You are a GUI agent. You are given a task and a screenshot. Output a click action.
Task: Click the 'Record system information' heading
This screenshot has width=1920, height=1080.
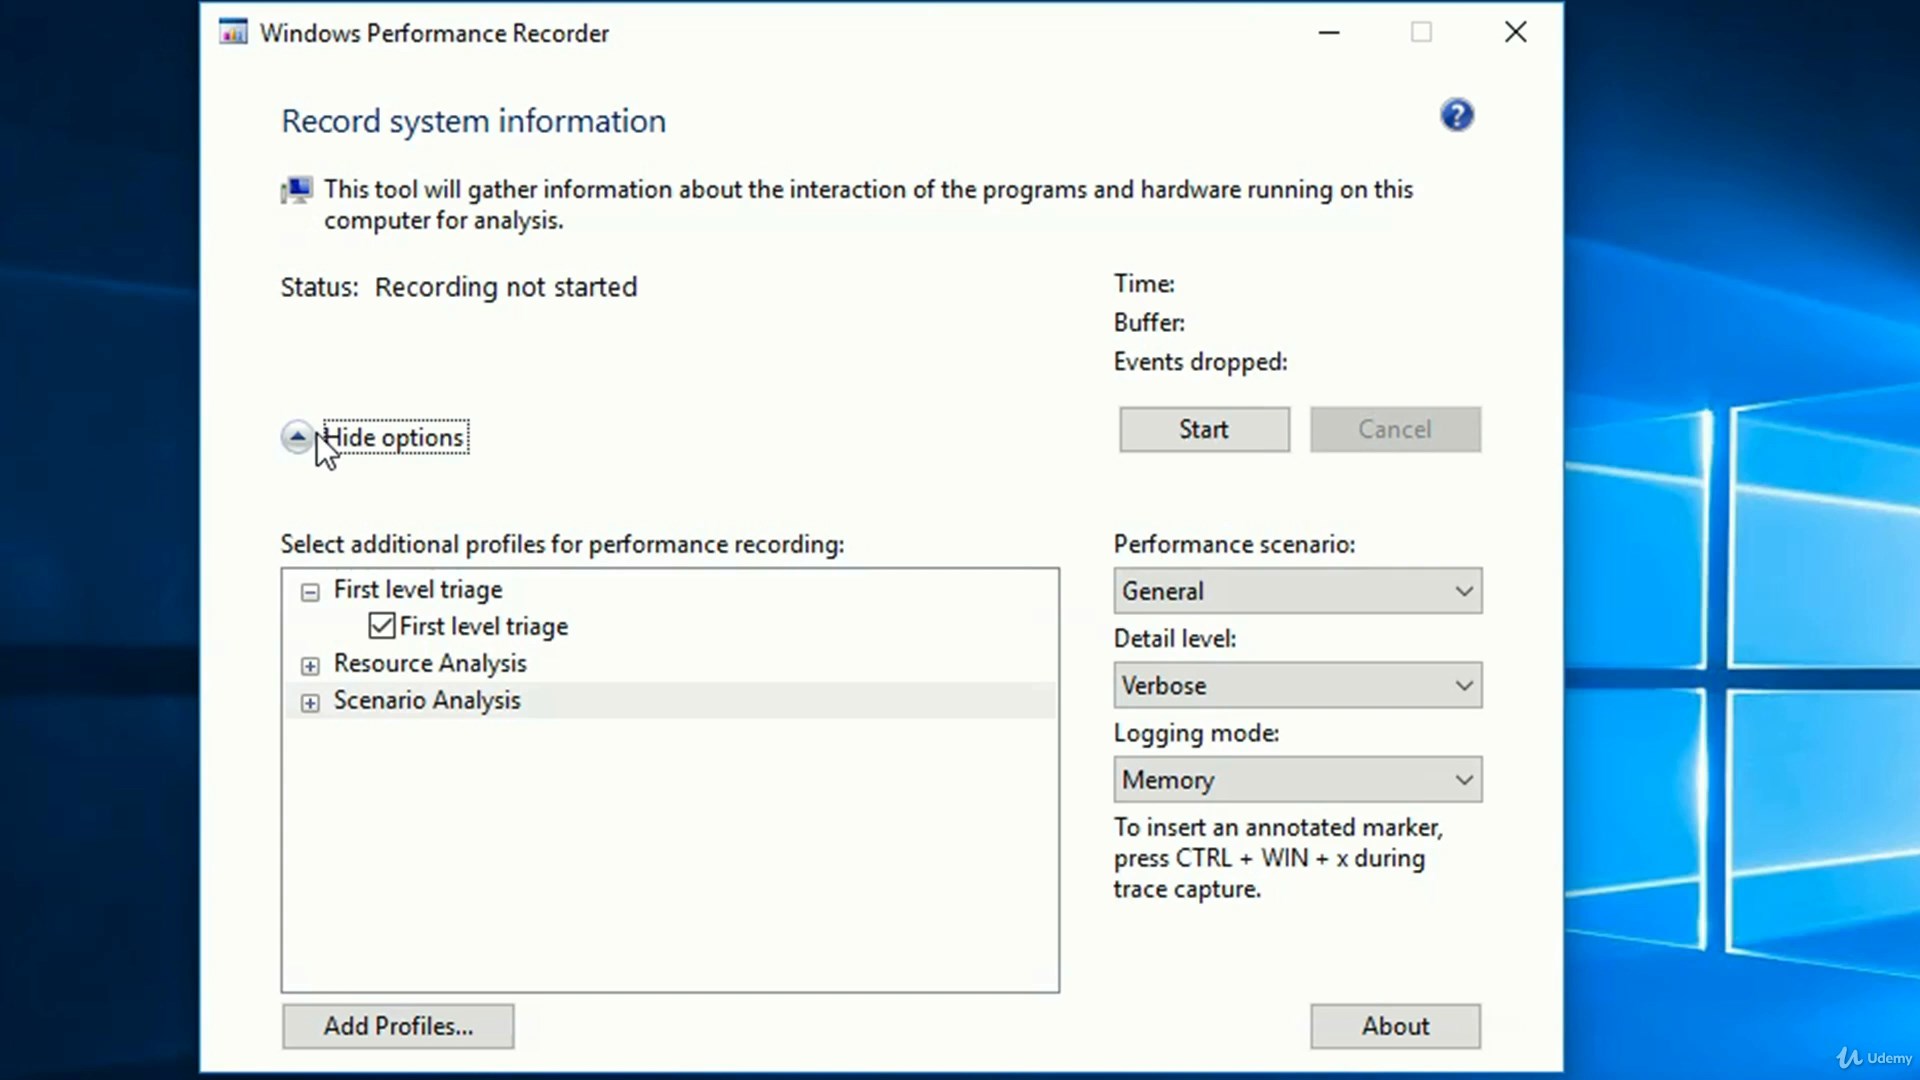point(474,121)
